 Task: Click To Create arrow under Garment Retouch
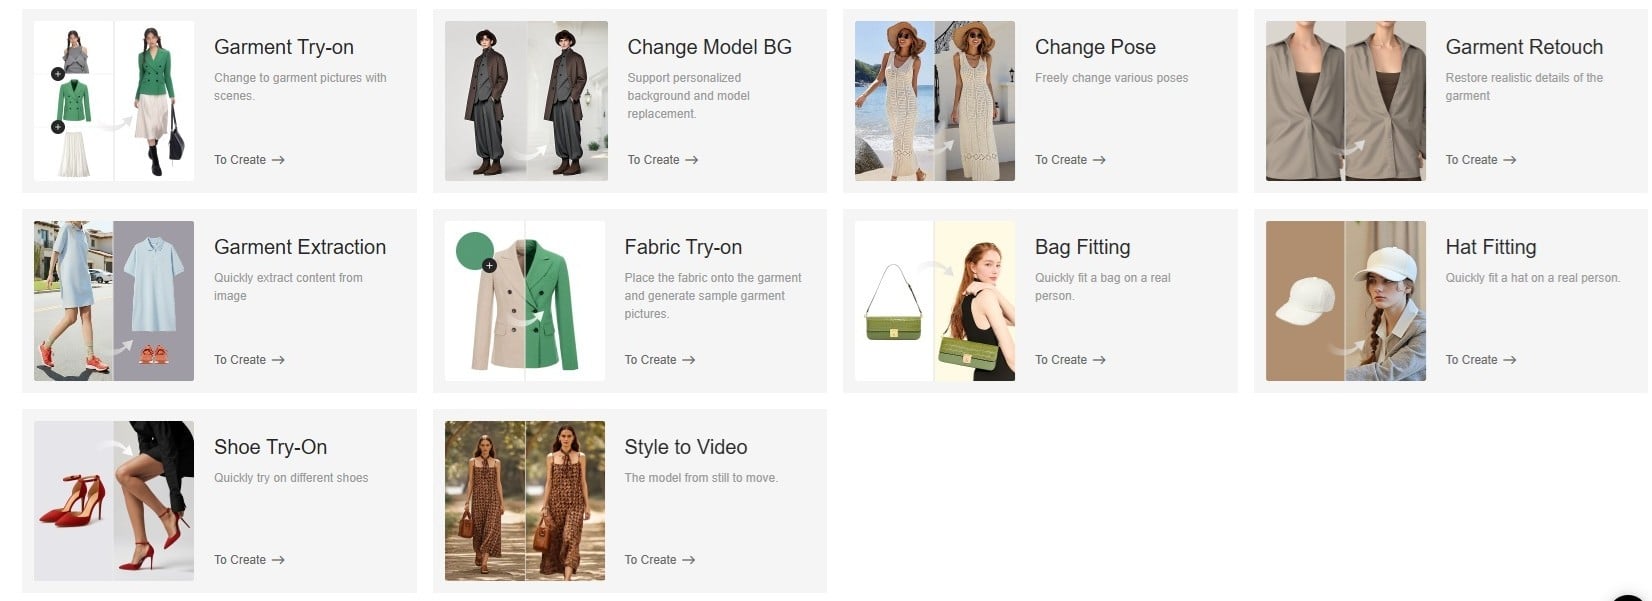coord(1509,160)
